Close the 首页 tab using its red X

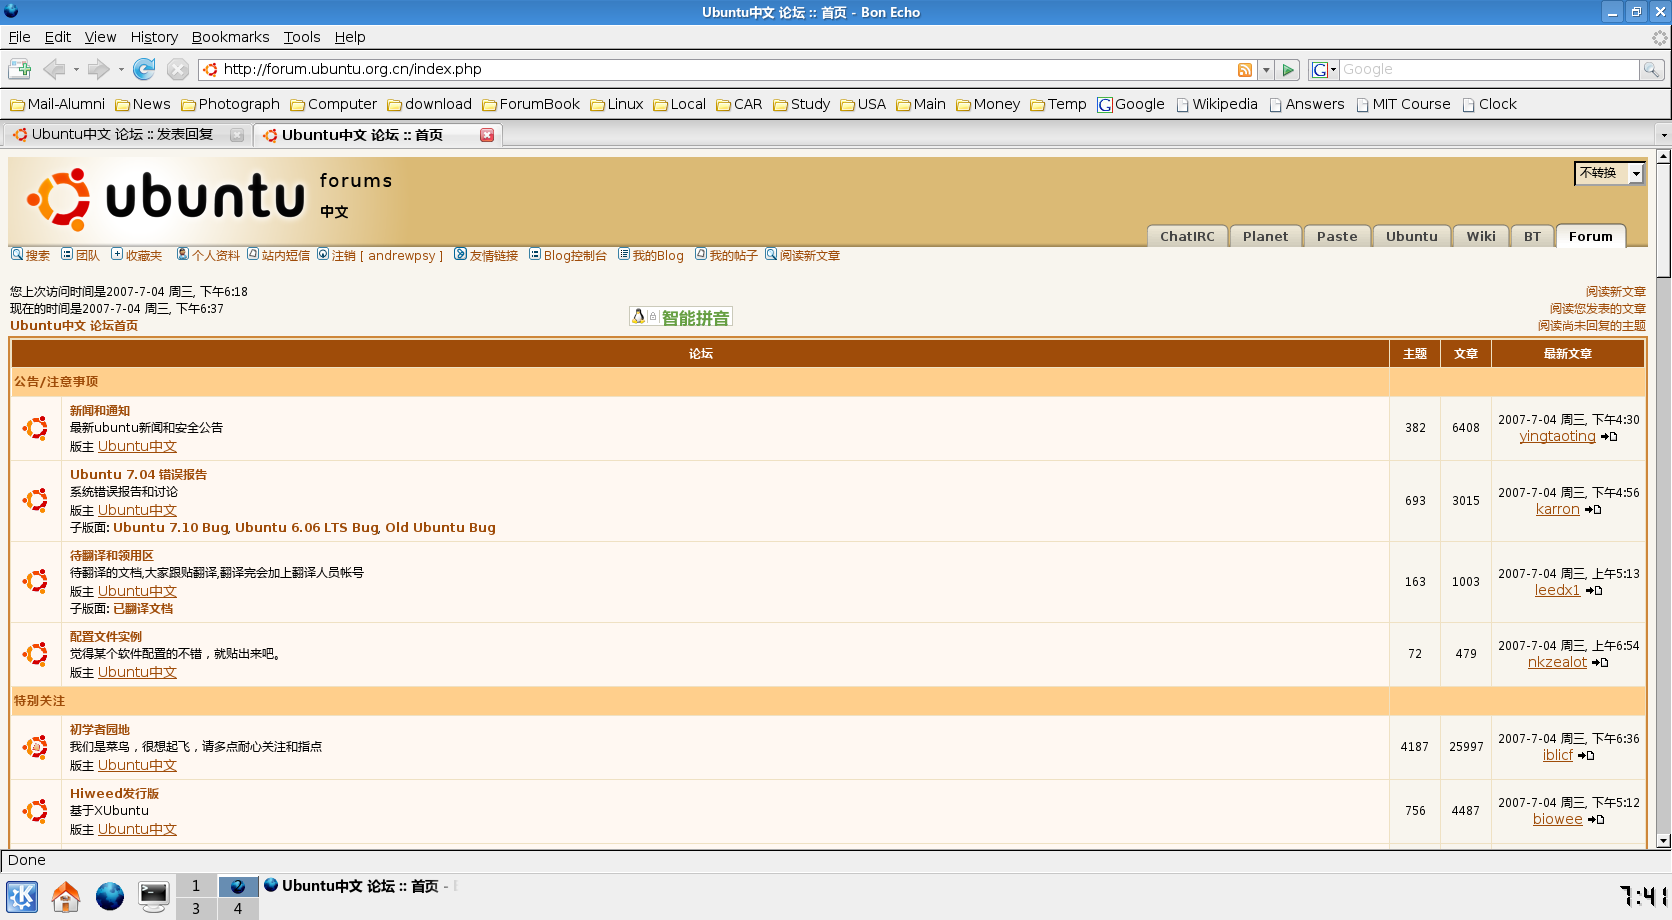click(487, 135)
